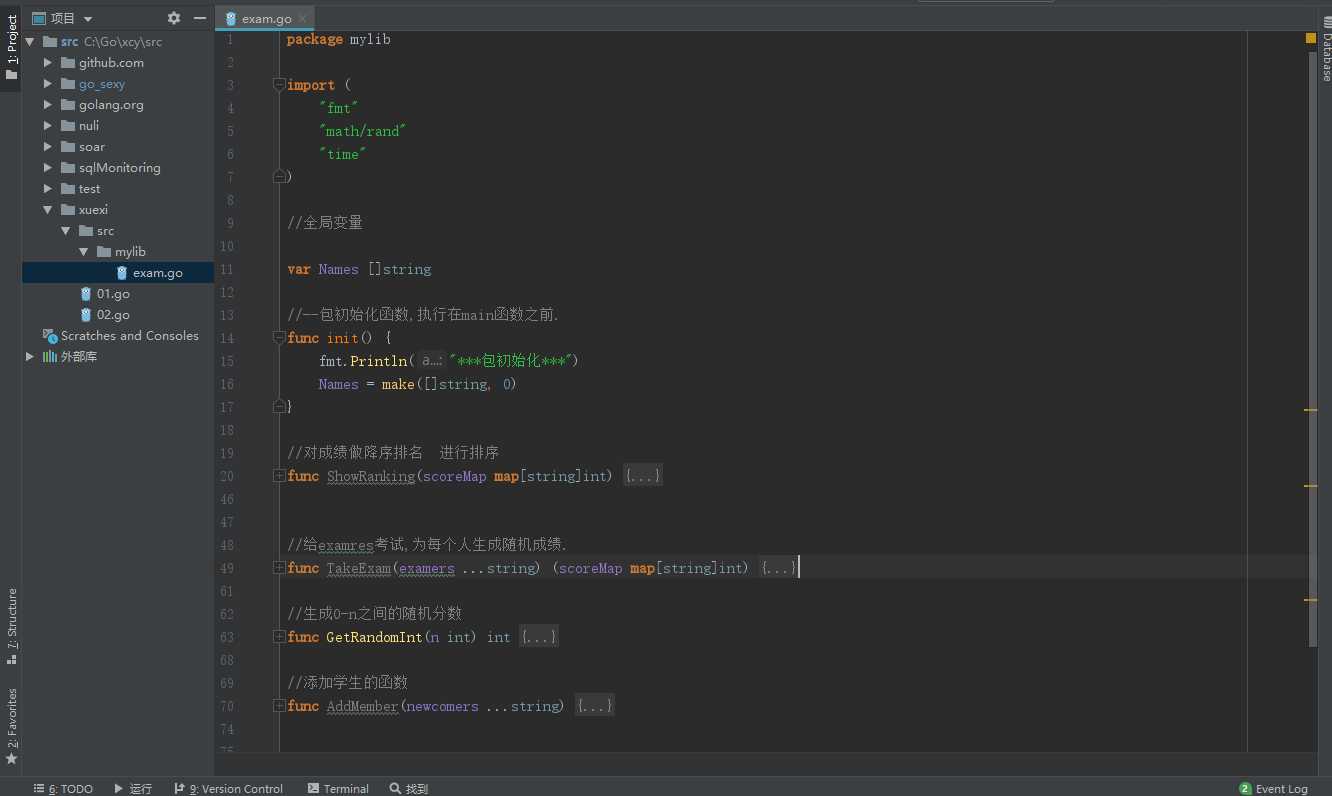Collapse the xuexi folder arrow
This screenshot has width=1332, height=796.
[x=47, y=210]
